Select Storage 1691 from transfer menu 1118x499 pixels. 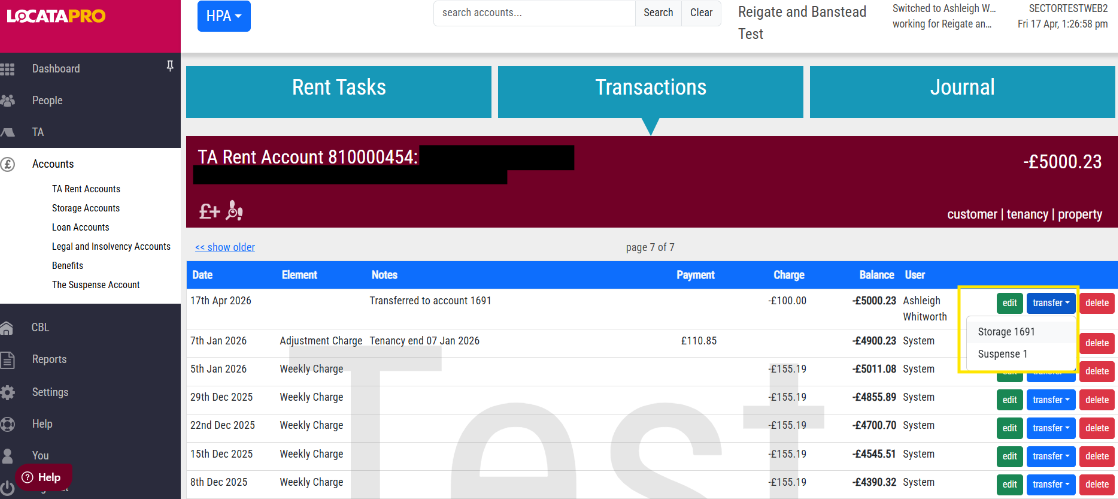pyautogui.click(x=1006, y=331)
